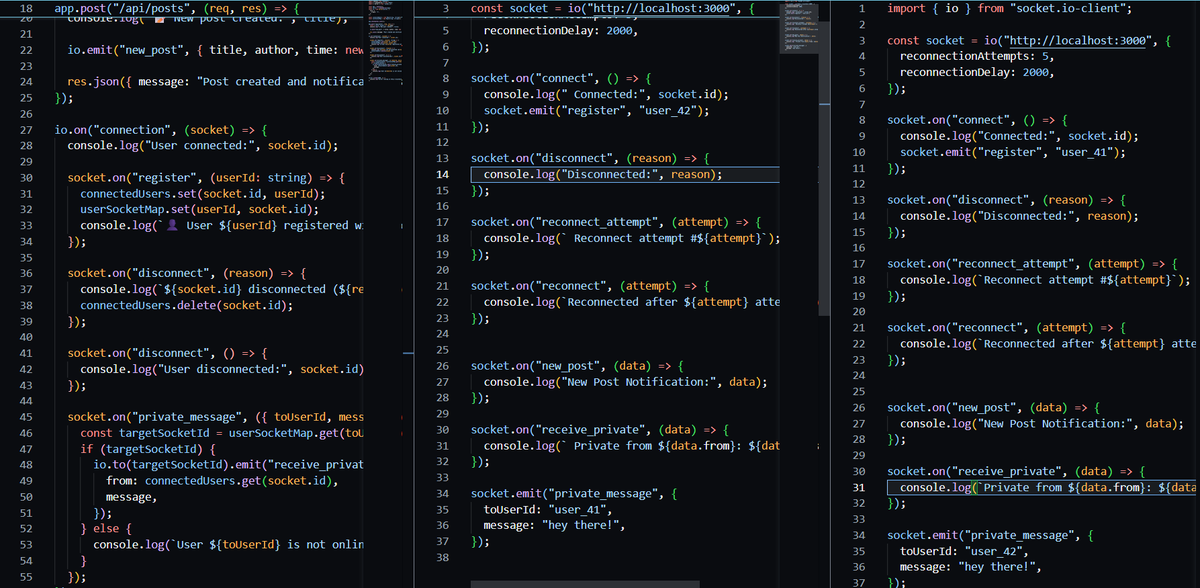
Task: Click reconnectionDelay: 2000 in the middle editor
Action: [x=560, y=30]
